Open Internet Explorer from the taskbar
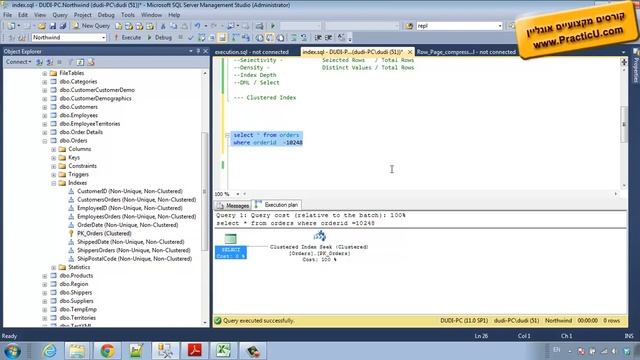The height and width of the screenshot is (360, 640). (x=49, y=351)
